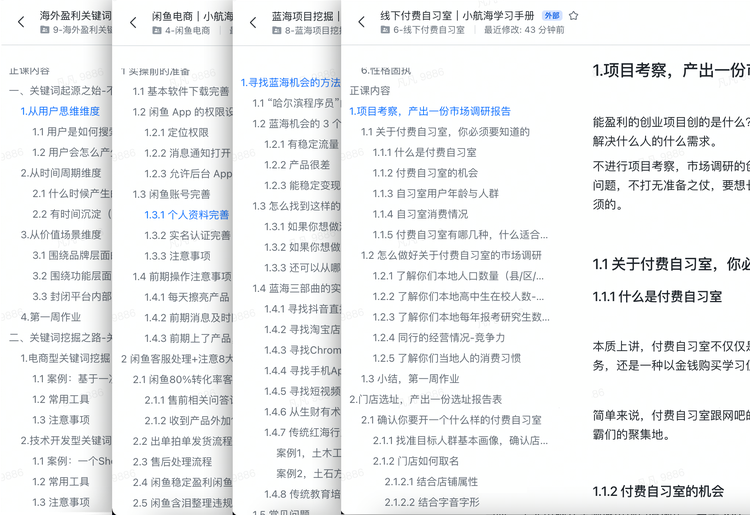Open 1.3.3 注意事项 in 闲鱼电商 outline
The height and width of the screenshot is (515, 750).
point(177,256)
